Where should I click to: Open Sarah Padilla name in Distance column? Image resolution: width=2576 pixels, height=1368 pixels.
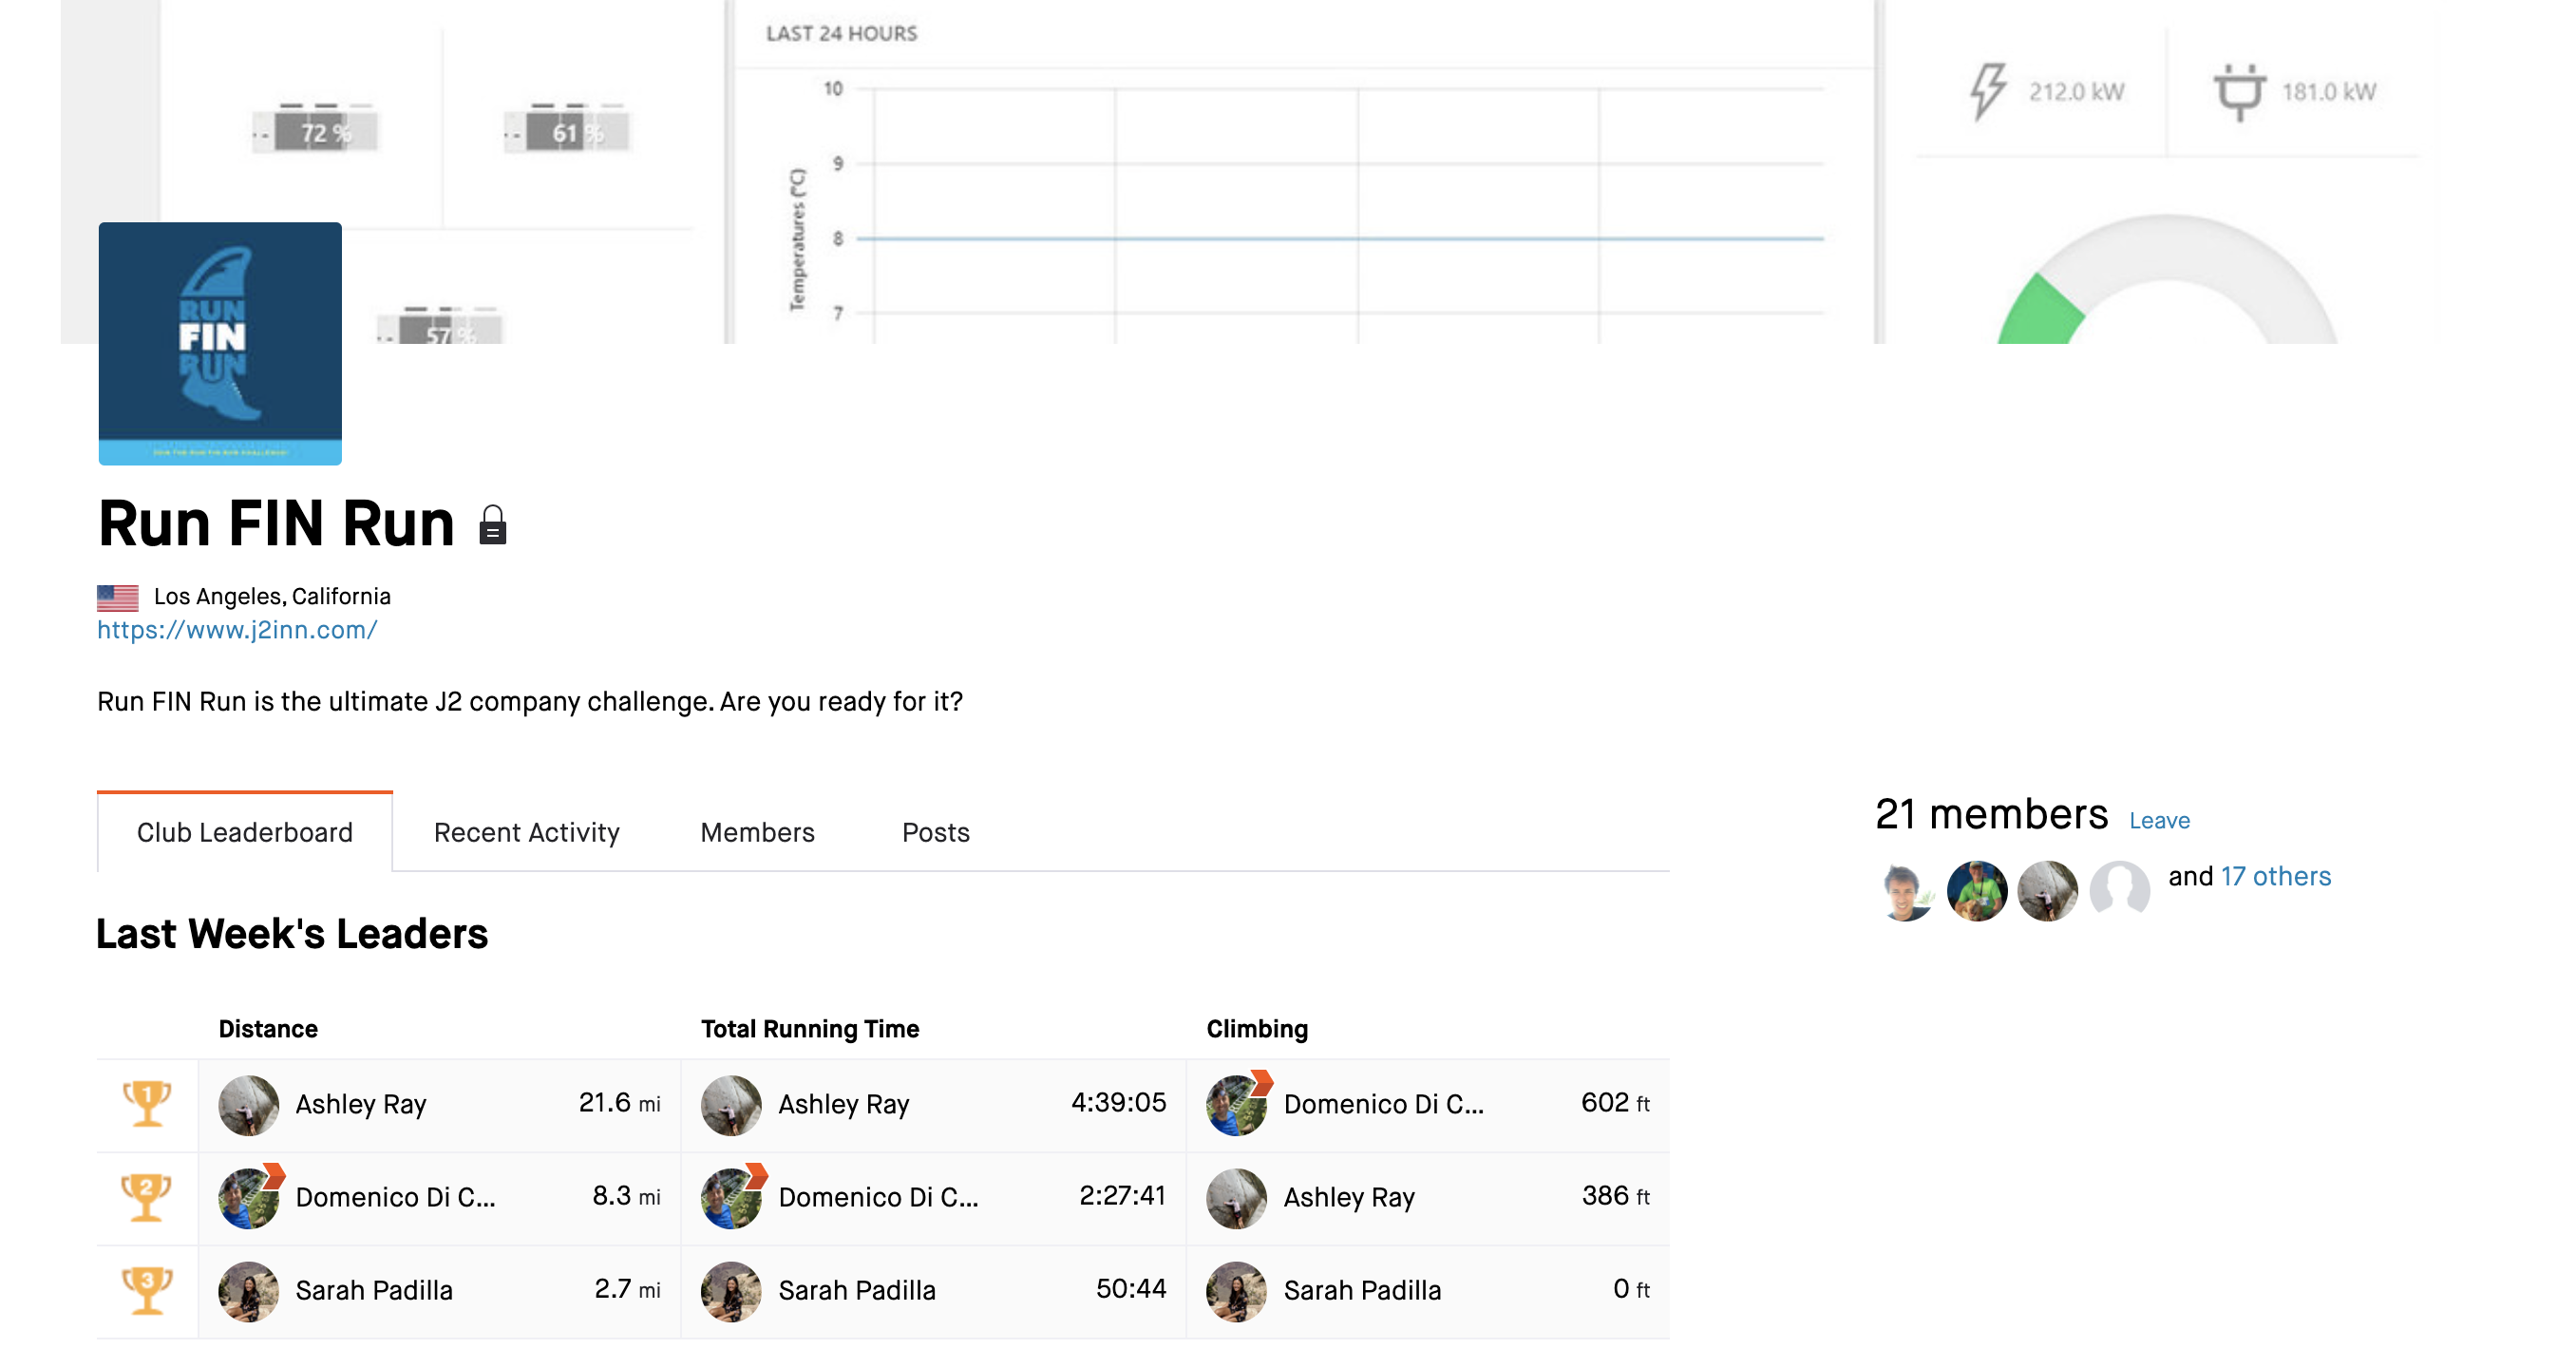374,1290
